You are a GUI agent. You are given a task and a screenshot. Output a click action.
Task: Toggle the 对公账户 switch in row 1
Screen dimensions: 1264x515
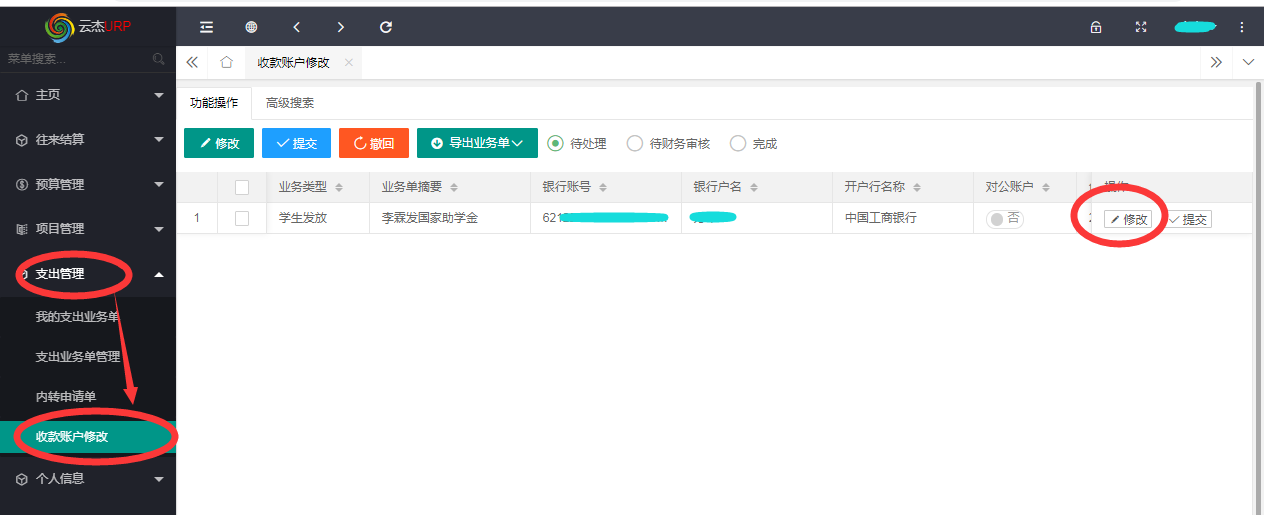[x=1004, y=218]
